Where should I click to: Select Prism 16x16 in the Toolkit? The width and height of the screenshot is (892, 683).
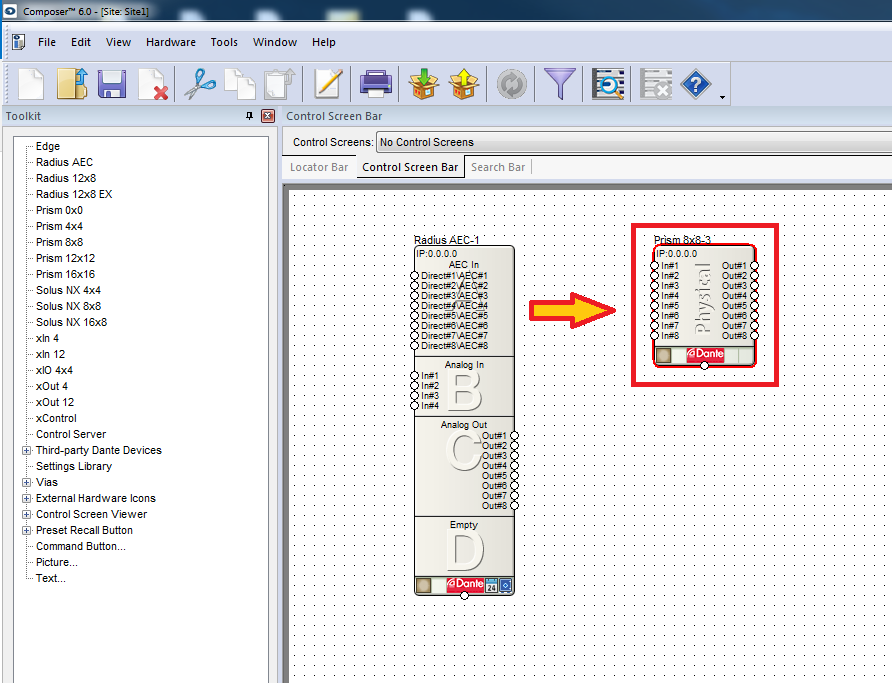coord(65,274)
